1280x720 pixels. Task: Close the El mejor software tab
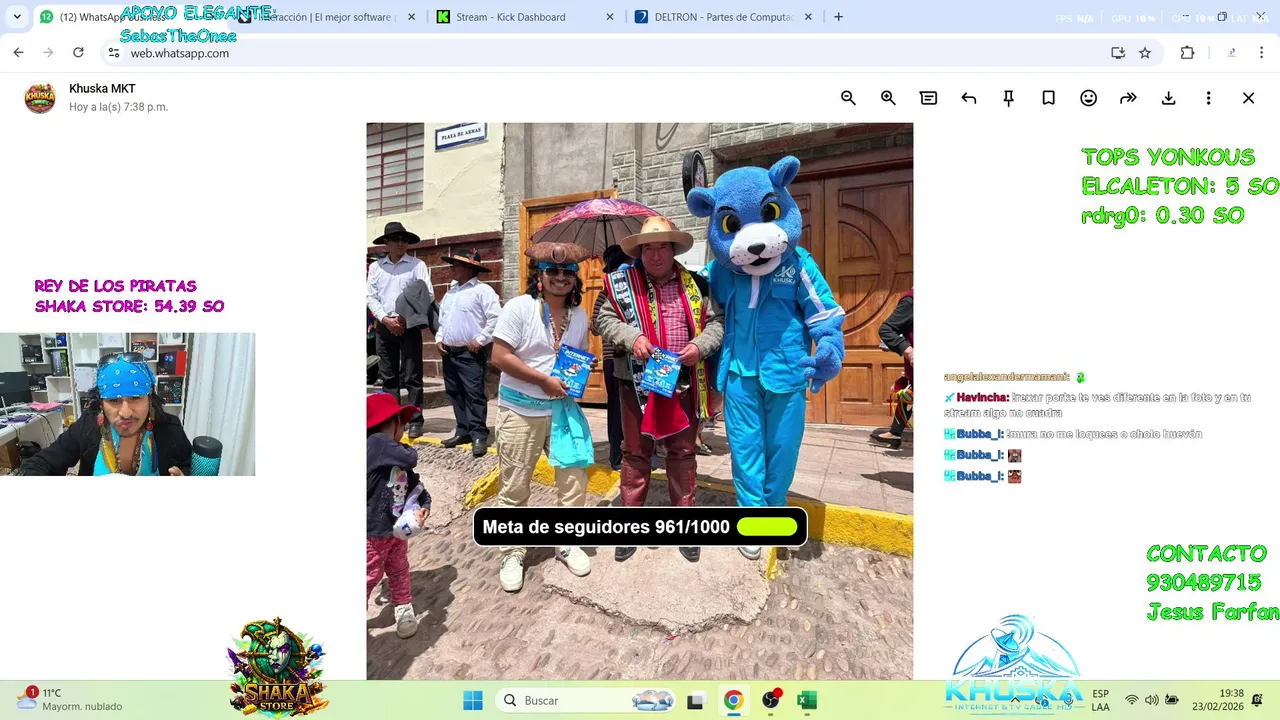click(411, 17)
